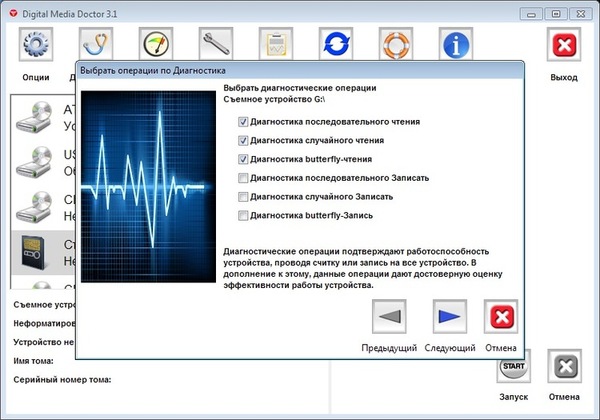Uncheck Диагностика butterfly-чтения
The width and height of the screenshot is (600, 420).
coord(243,159)
